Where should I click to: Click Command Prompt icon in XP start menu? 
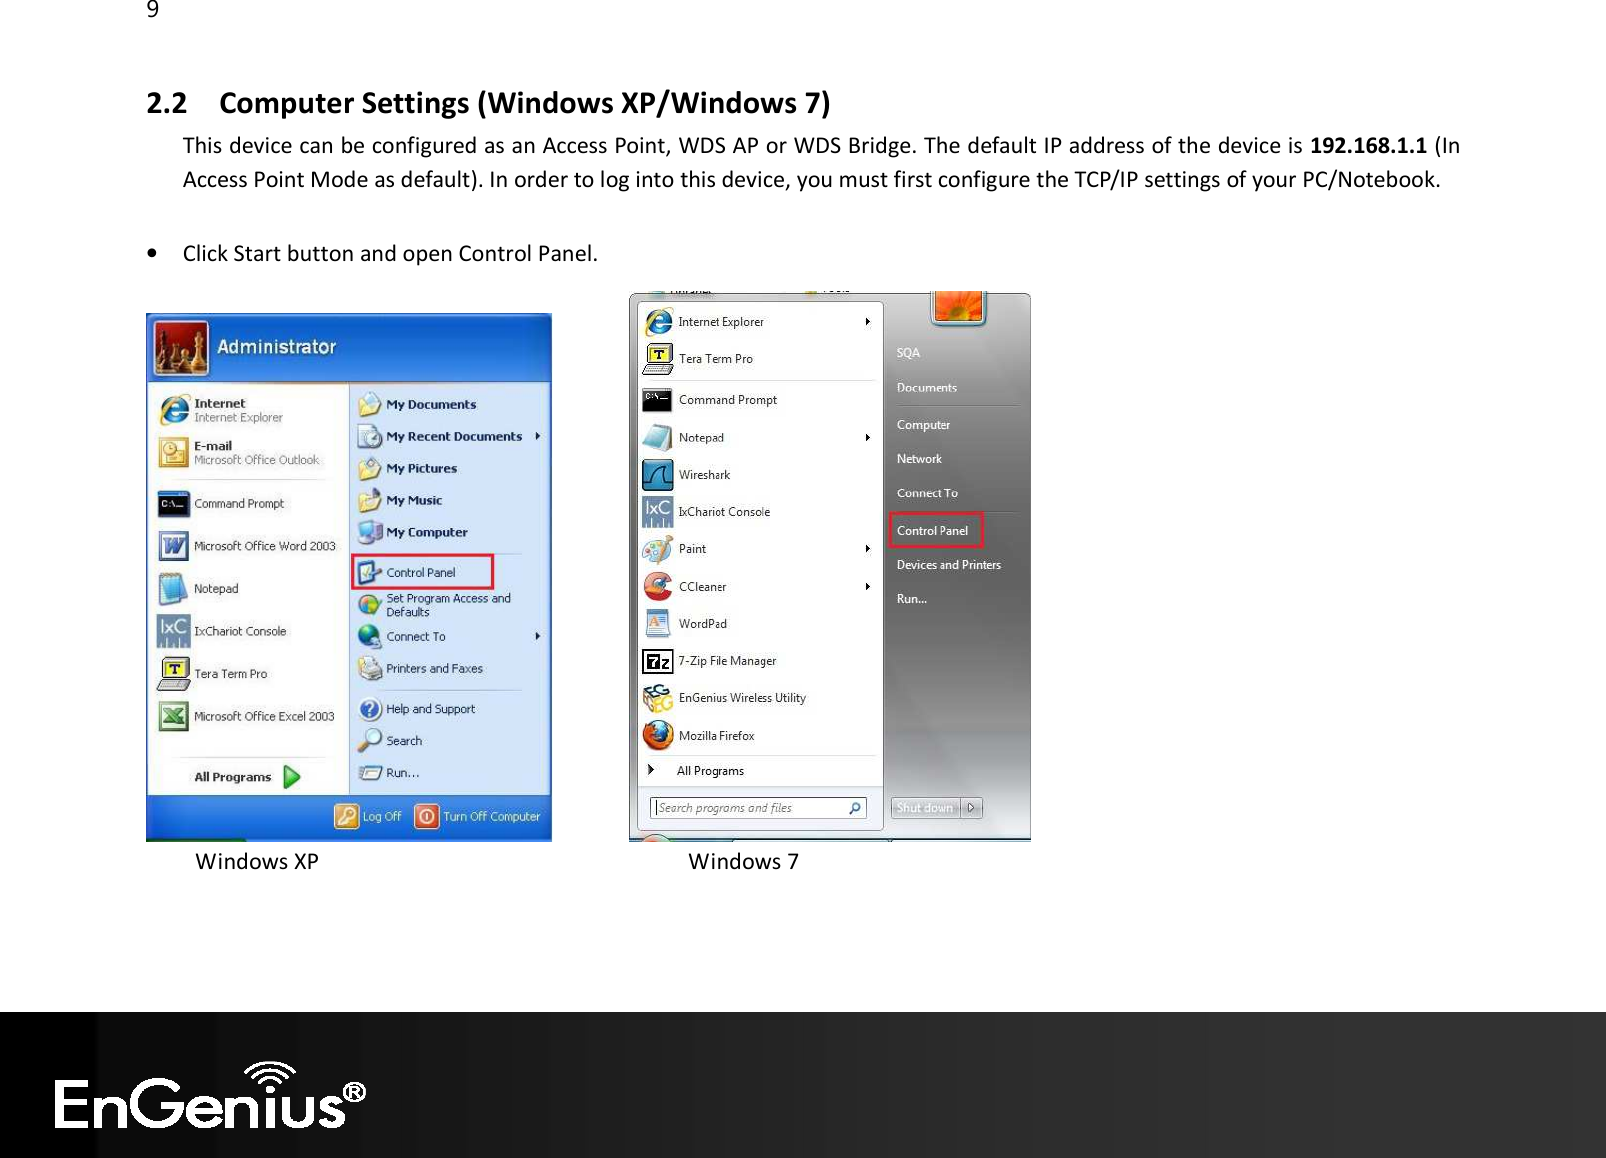pyautogui.click(x=174, y=504)
